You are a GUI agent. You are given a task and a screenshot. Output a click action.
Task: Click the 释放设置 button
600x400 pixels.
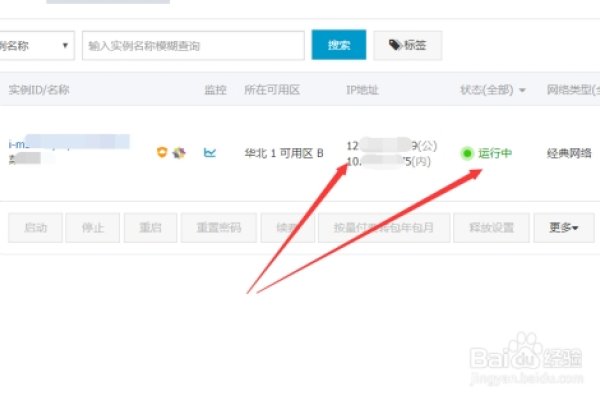click(x=491, y=228)
